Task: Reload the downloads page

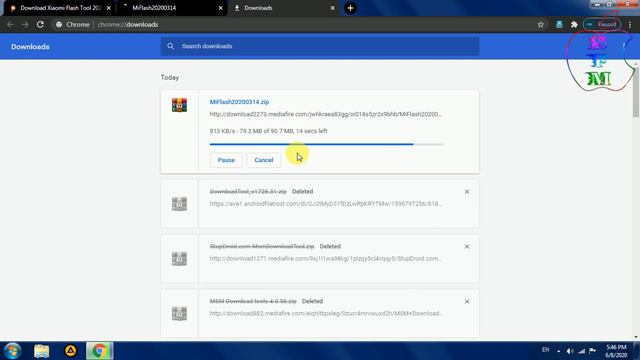Action: tap(40, 24)
